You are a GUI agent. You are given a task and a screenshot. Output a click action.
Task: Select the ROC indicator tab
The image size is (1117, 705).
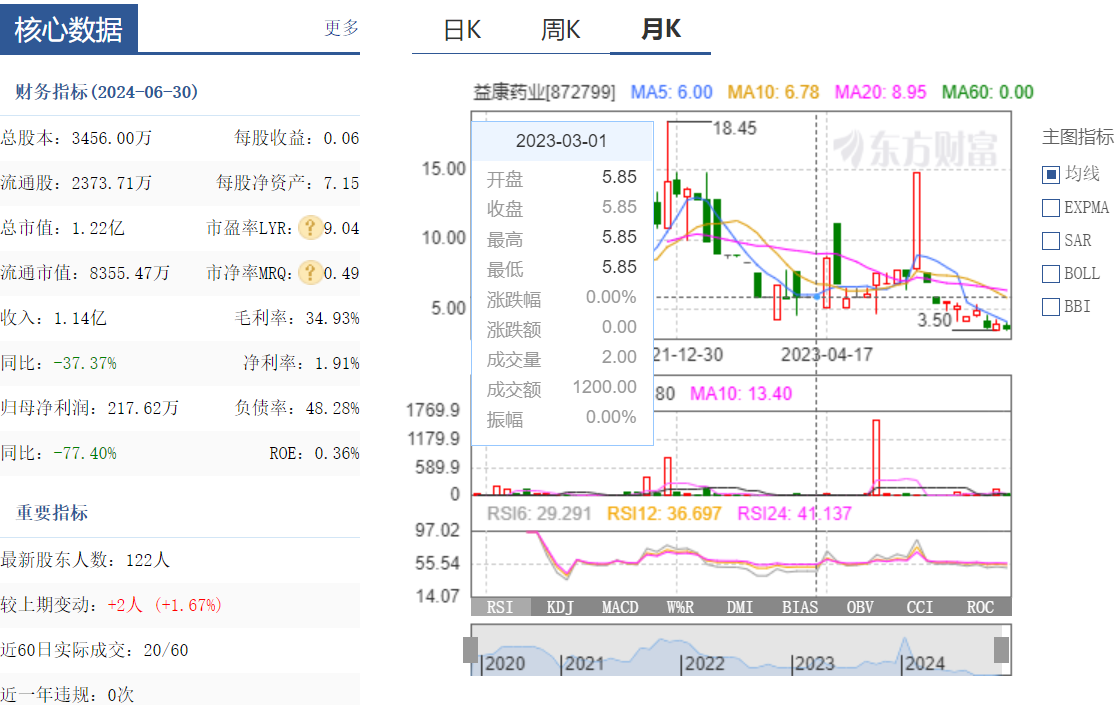coord(980,607)
